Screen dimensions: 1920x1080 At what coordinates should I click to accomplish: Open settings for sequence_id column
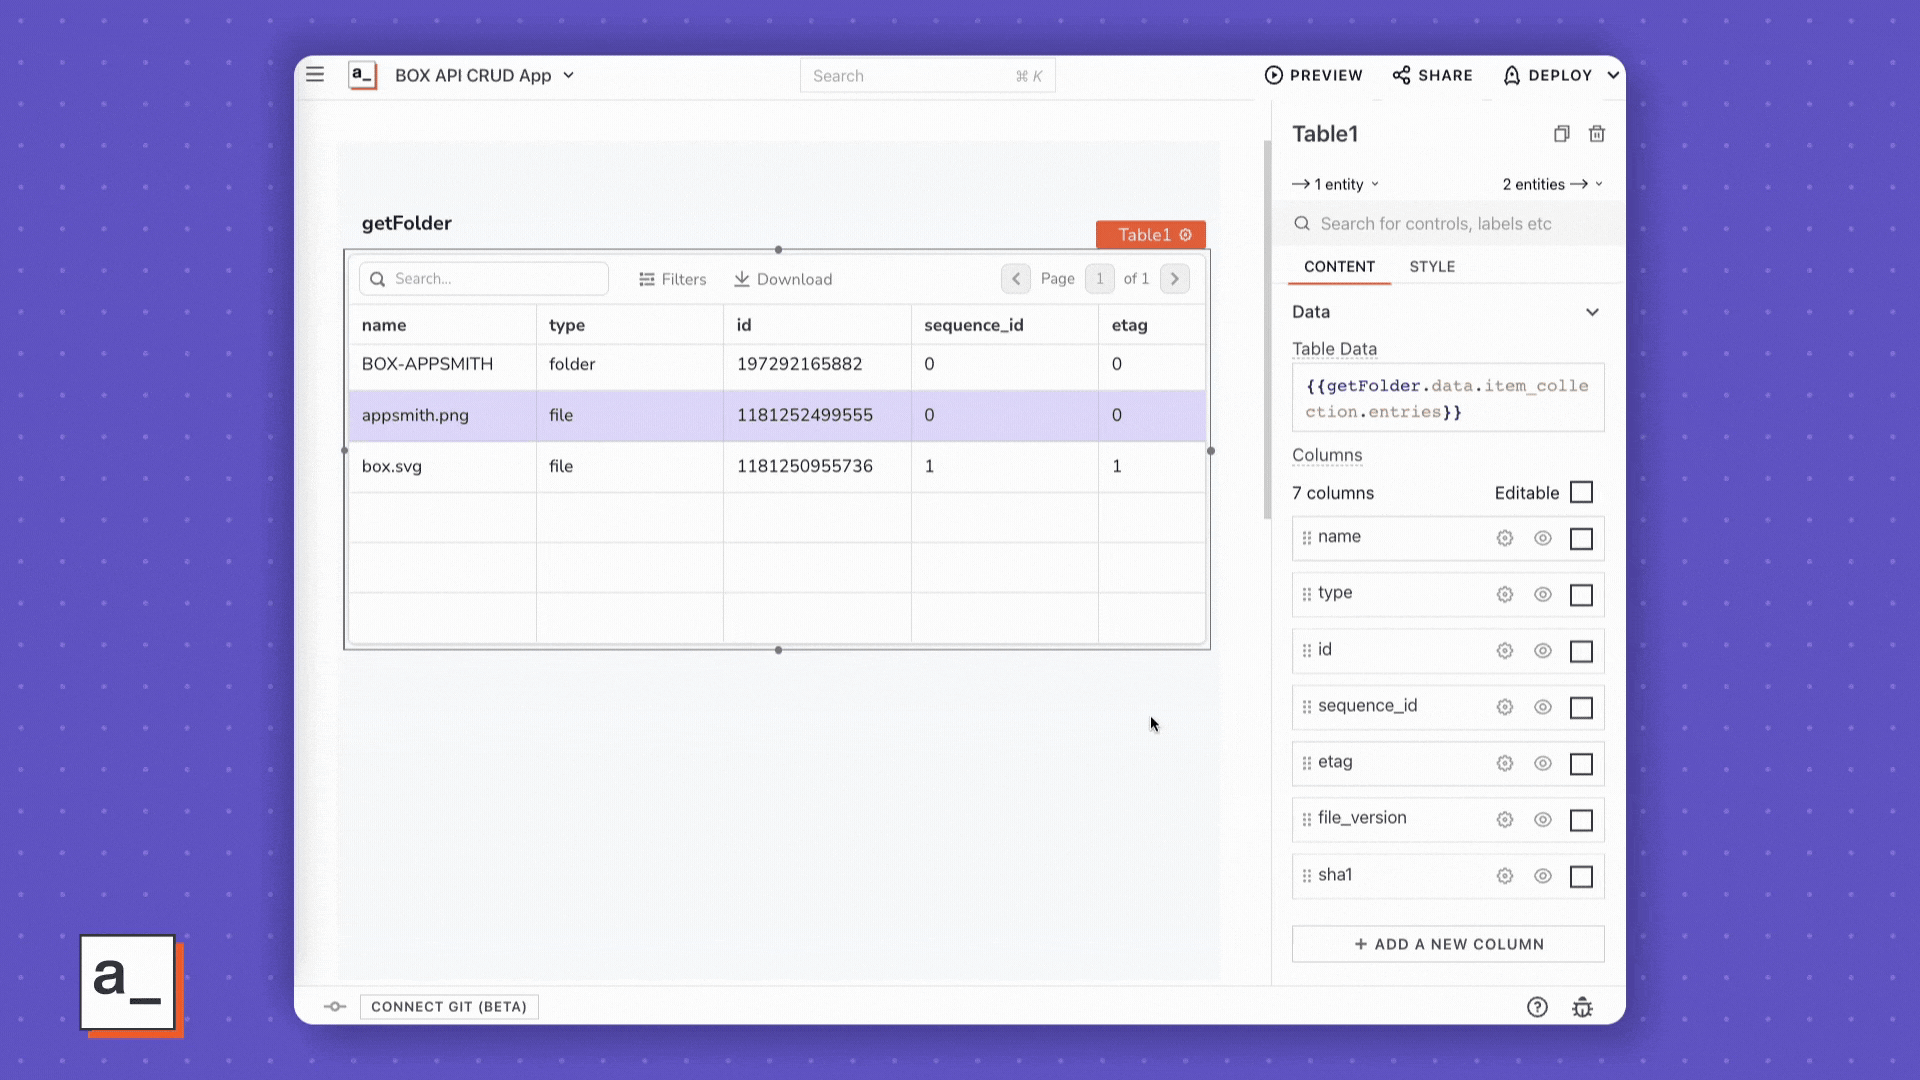pyautogui.click(x=1504, y=707)
